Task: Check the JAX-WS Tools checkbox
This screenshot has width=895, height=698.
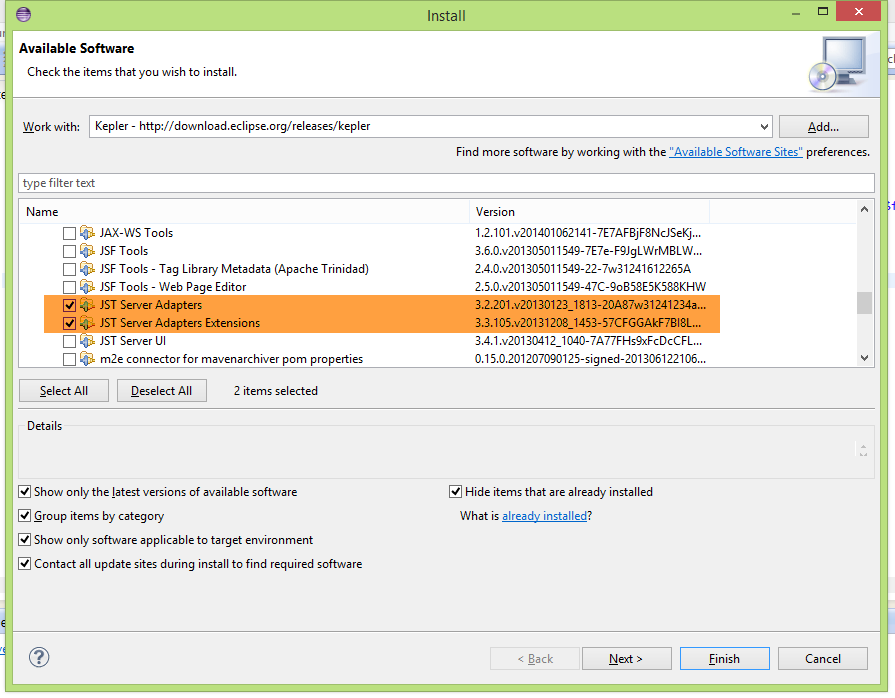Action: coord(69,233)
